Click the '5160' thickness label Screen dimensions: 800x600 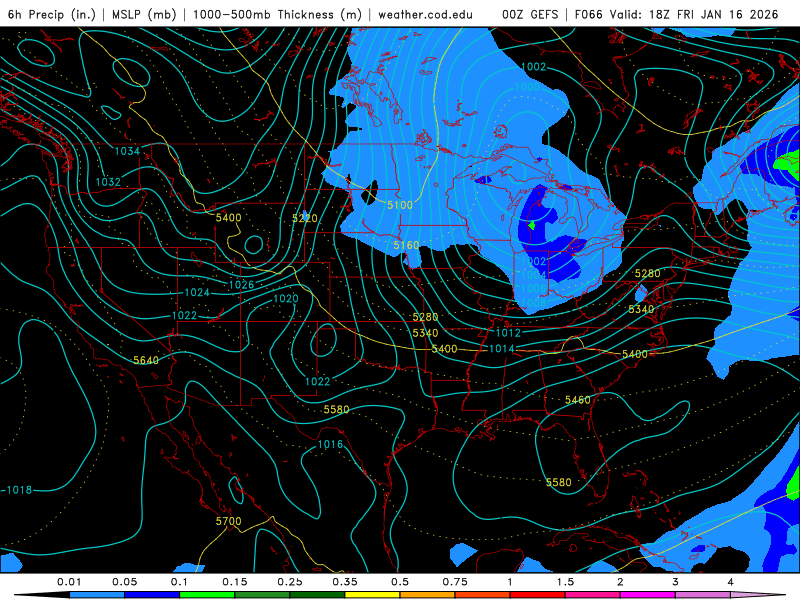coord(406,245)
